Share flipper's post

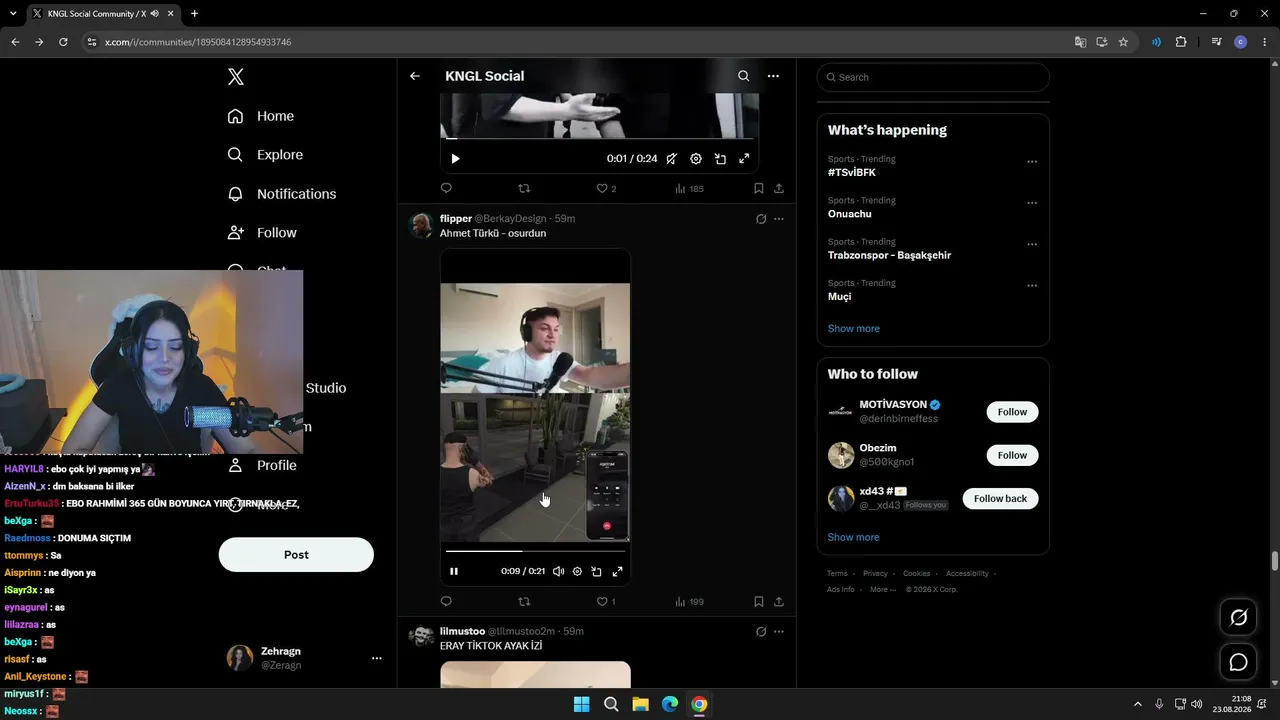(779, 602)
